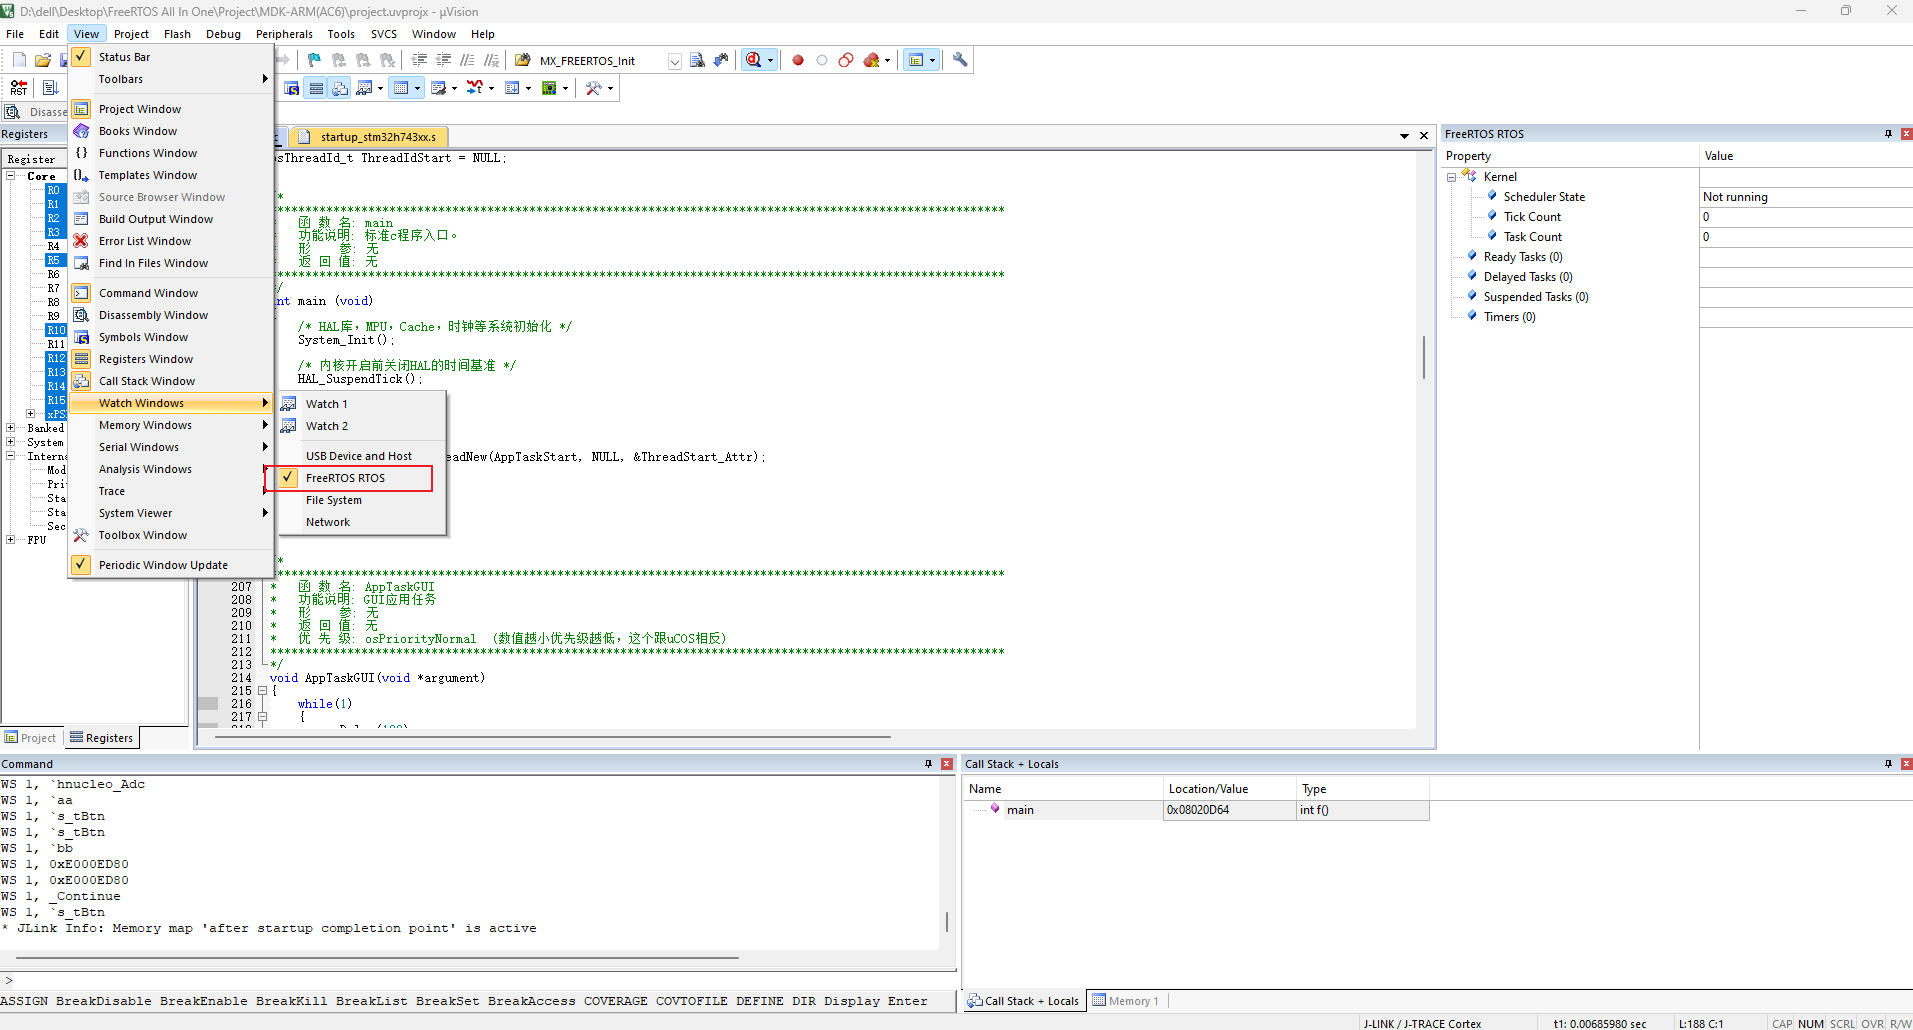
Task: Collapse the code fold at line 215
Action: [263, 691]
